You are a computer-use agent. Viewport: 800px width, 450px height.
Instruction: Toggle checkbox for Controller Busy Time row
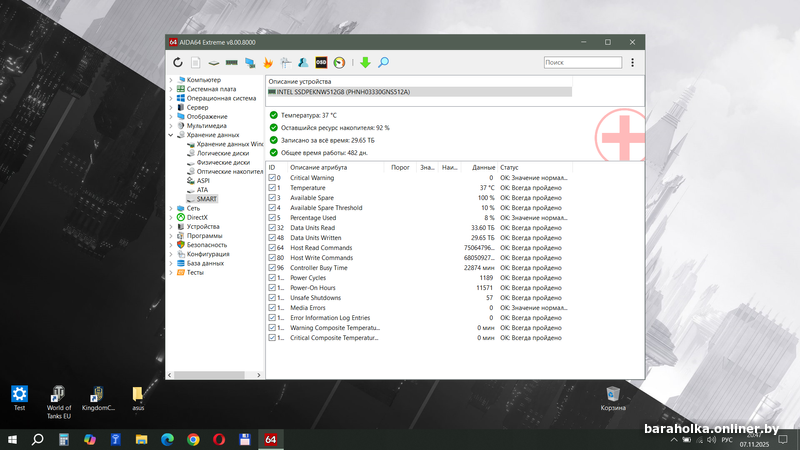[x=272, y=267]
